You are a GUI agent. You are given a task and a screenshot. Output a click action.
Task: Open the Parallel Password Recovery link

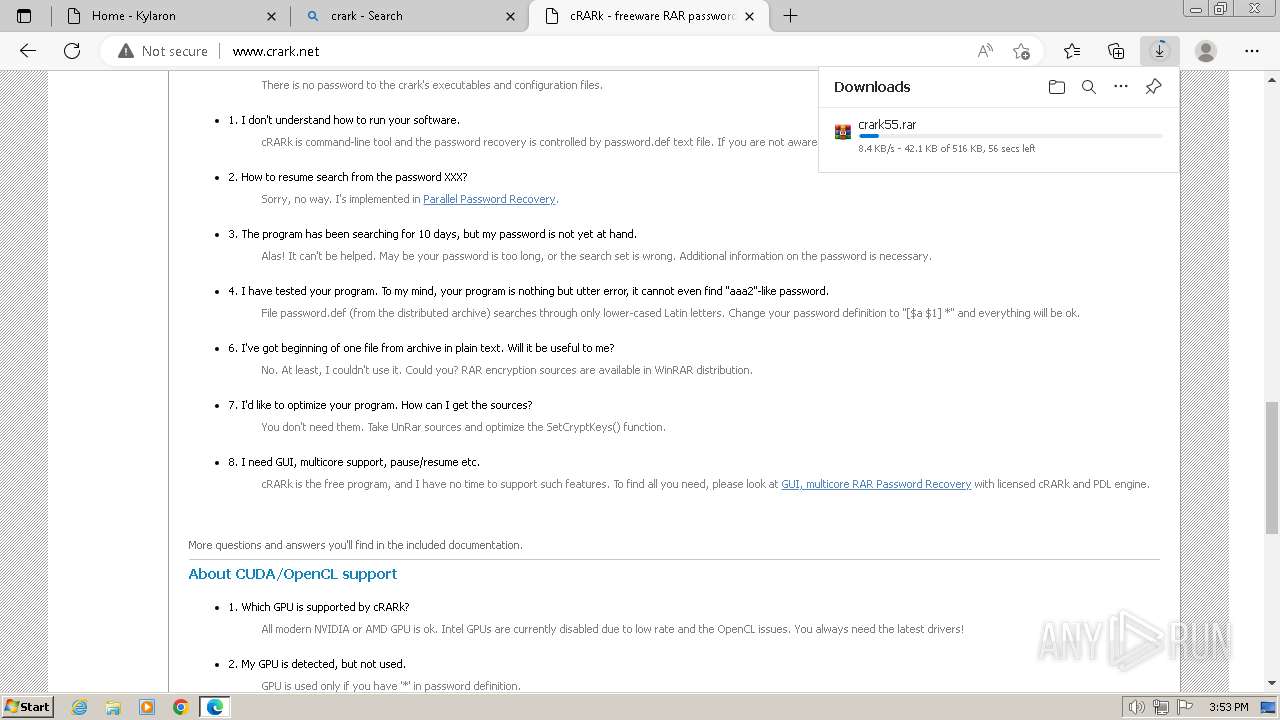(489, 199)
